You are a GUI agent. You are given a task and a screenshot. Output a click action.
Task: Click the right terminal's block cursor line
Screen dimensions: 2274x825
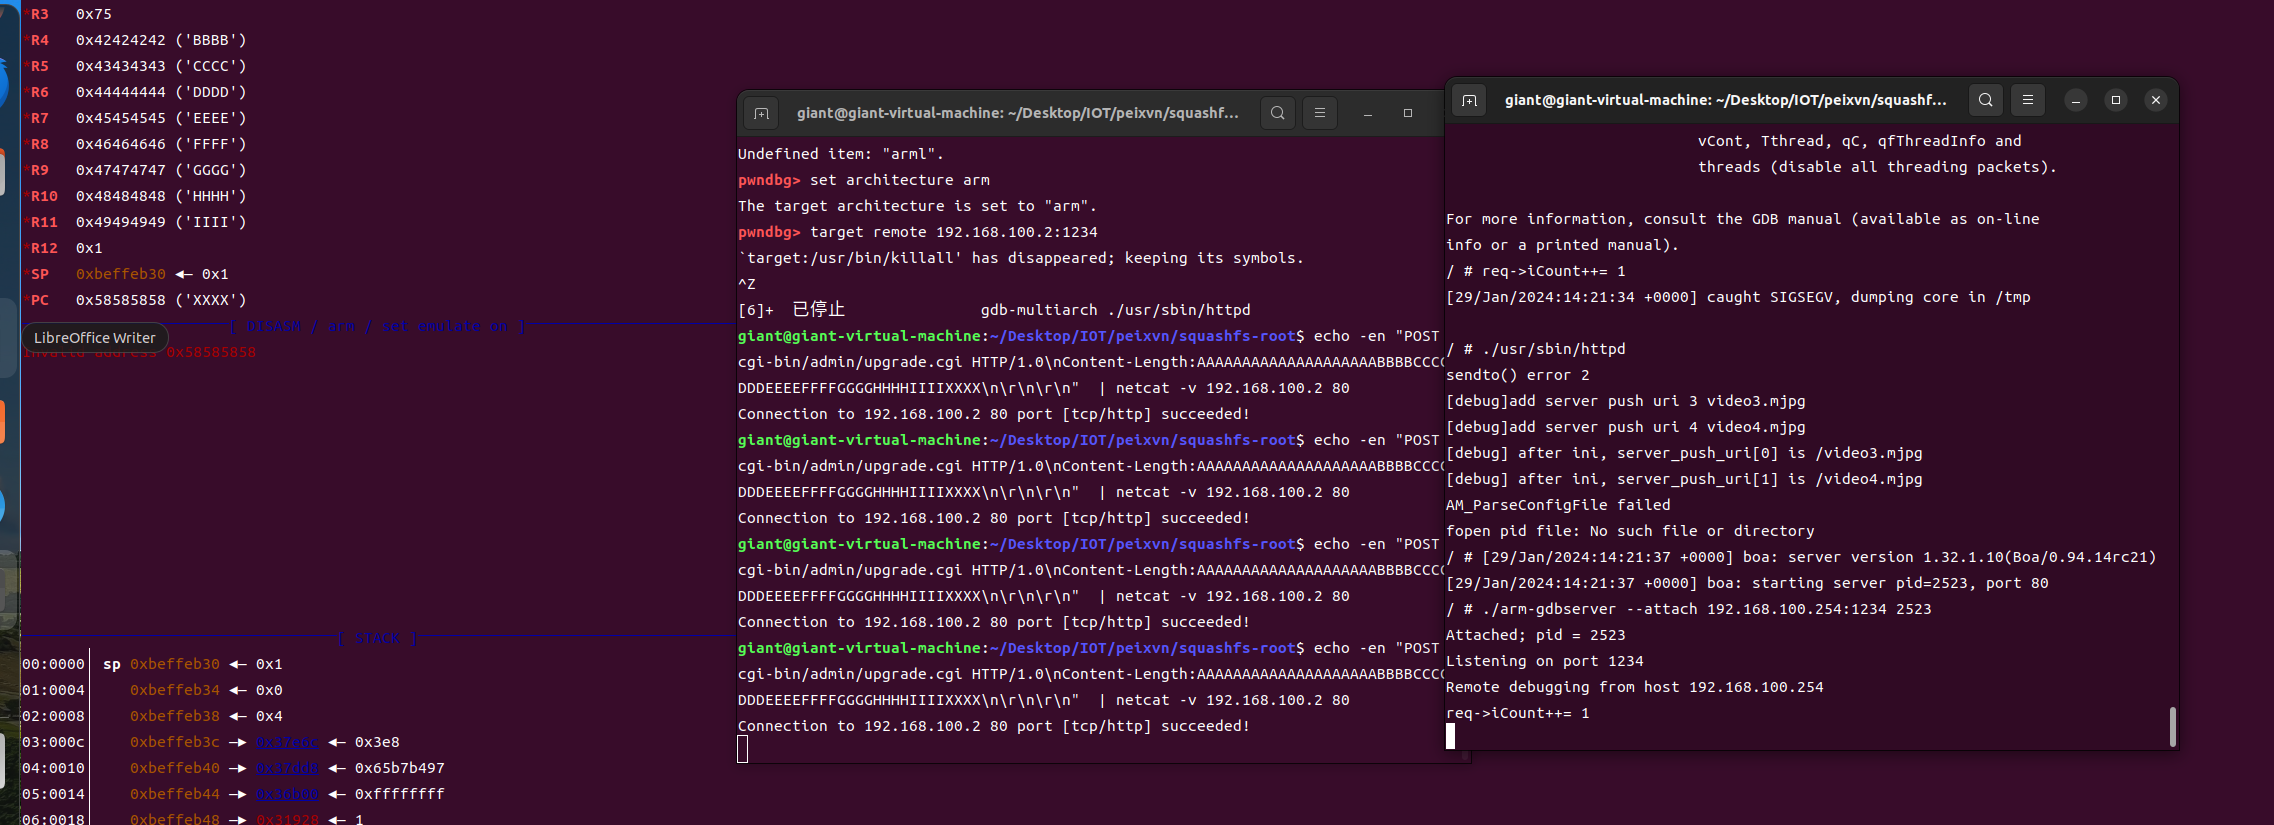(1451, 736)
